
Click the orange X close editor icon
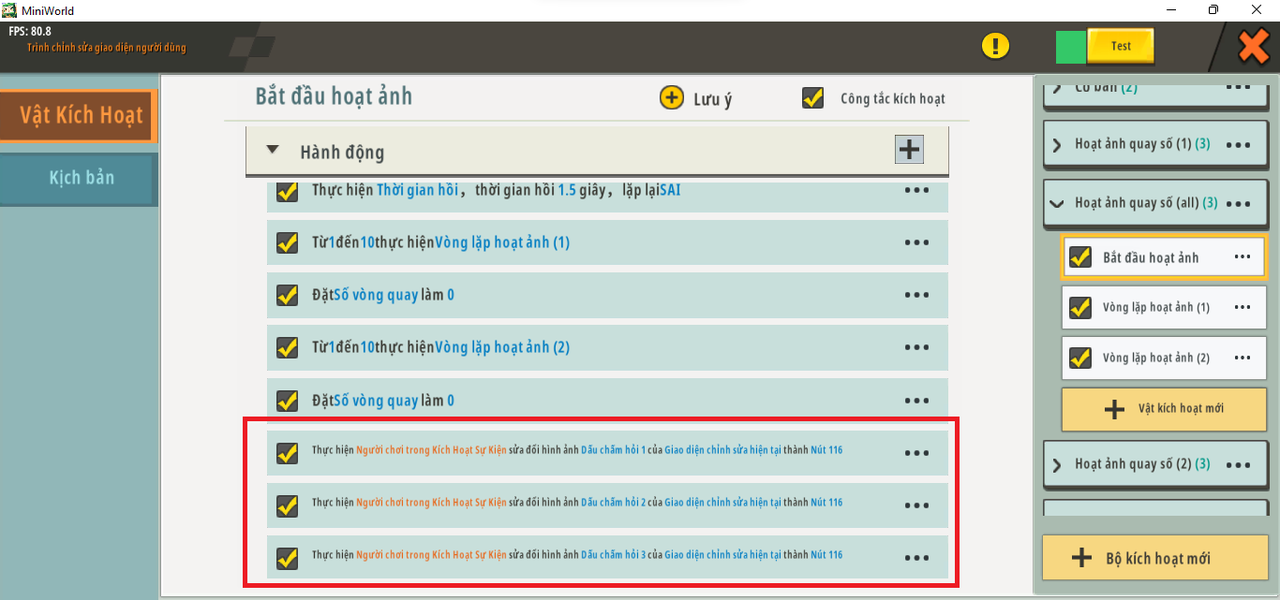pyautogui.click(x=1253, y=46)
